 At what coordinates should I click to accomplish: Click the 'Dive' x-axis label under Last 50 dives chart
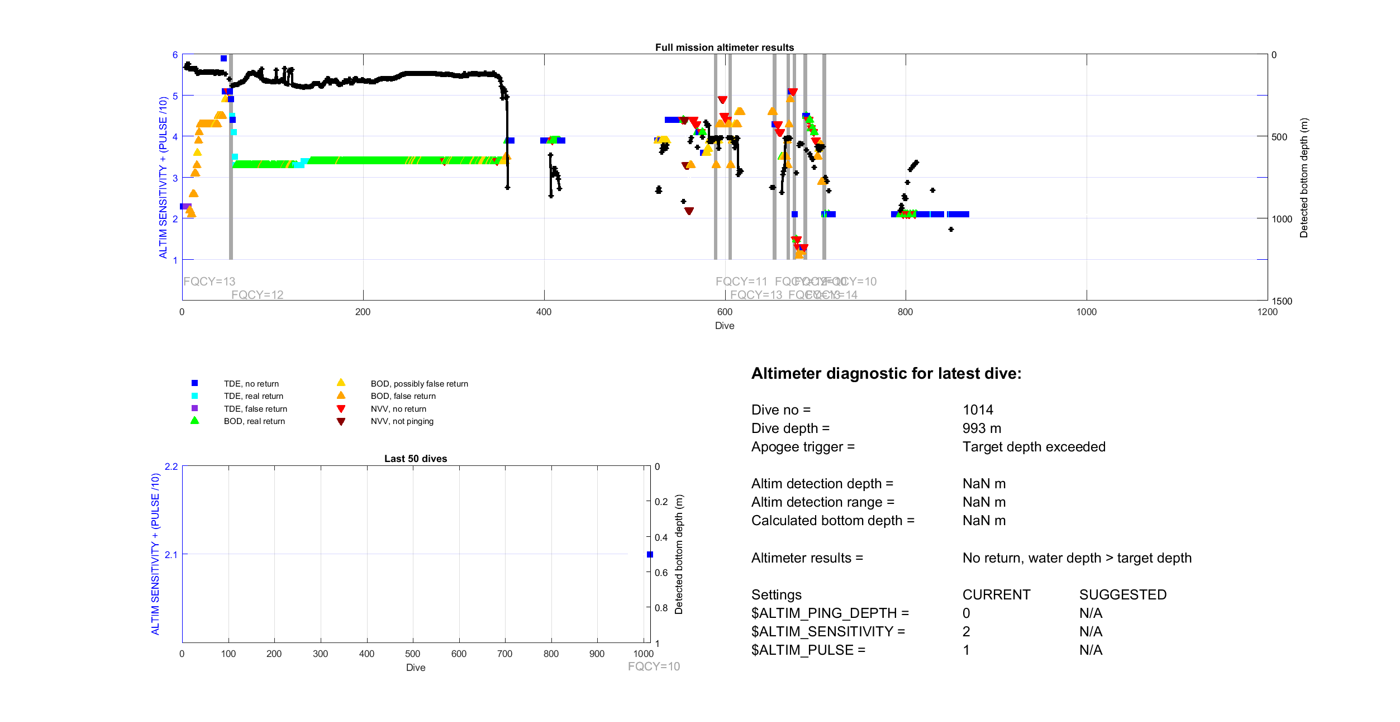tap(416, 667)
